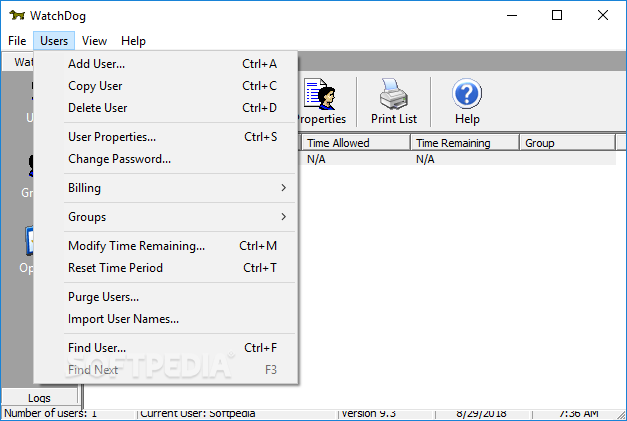Click the Version 9.3 status entry
The width and height of the screenshot is (627, 421).
click(368, 413)
